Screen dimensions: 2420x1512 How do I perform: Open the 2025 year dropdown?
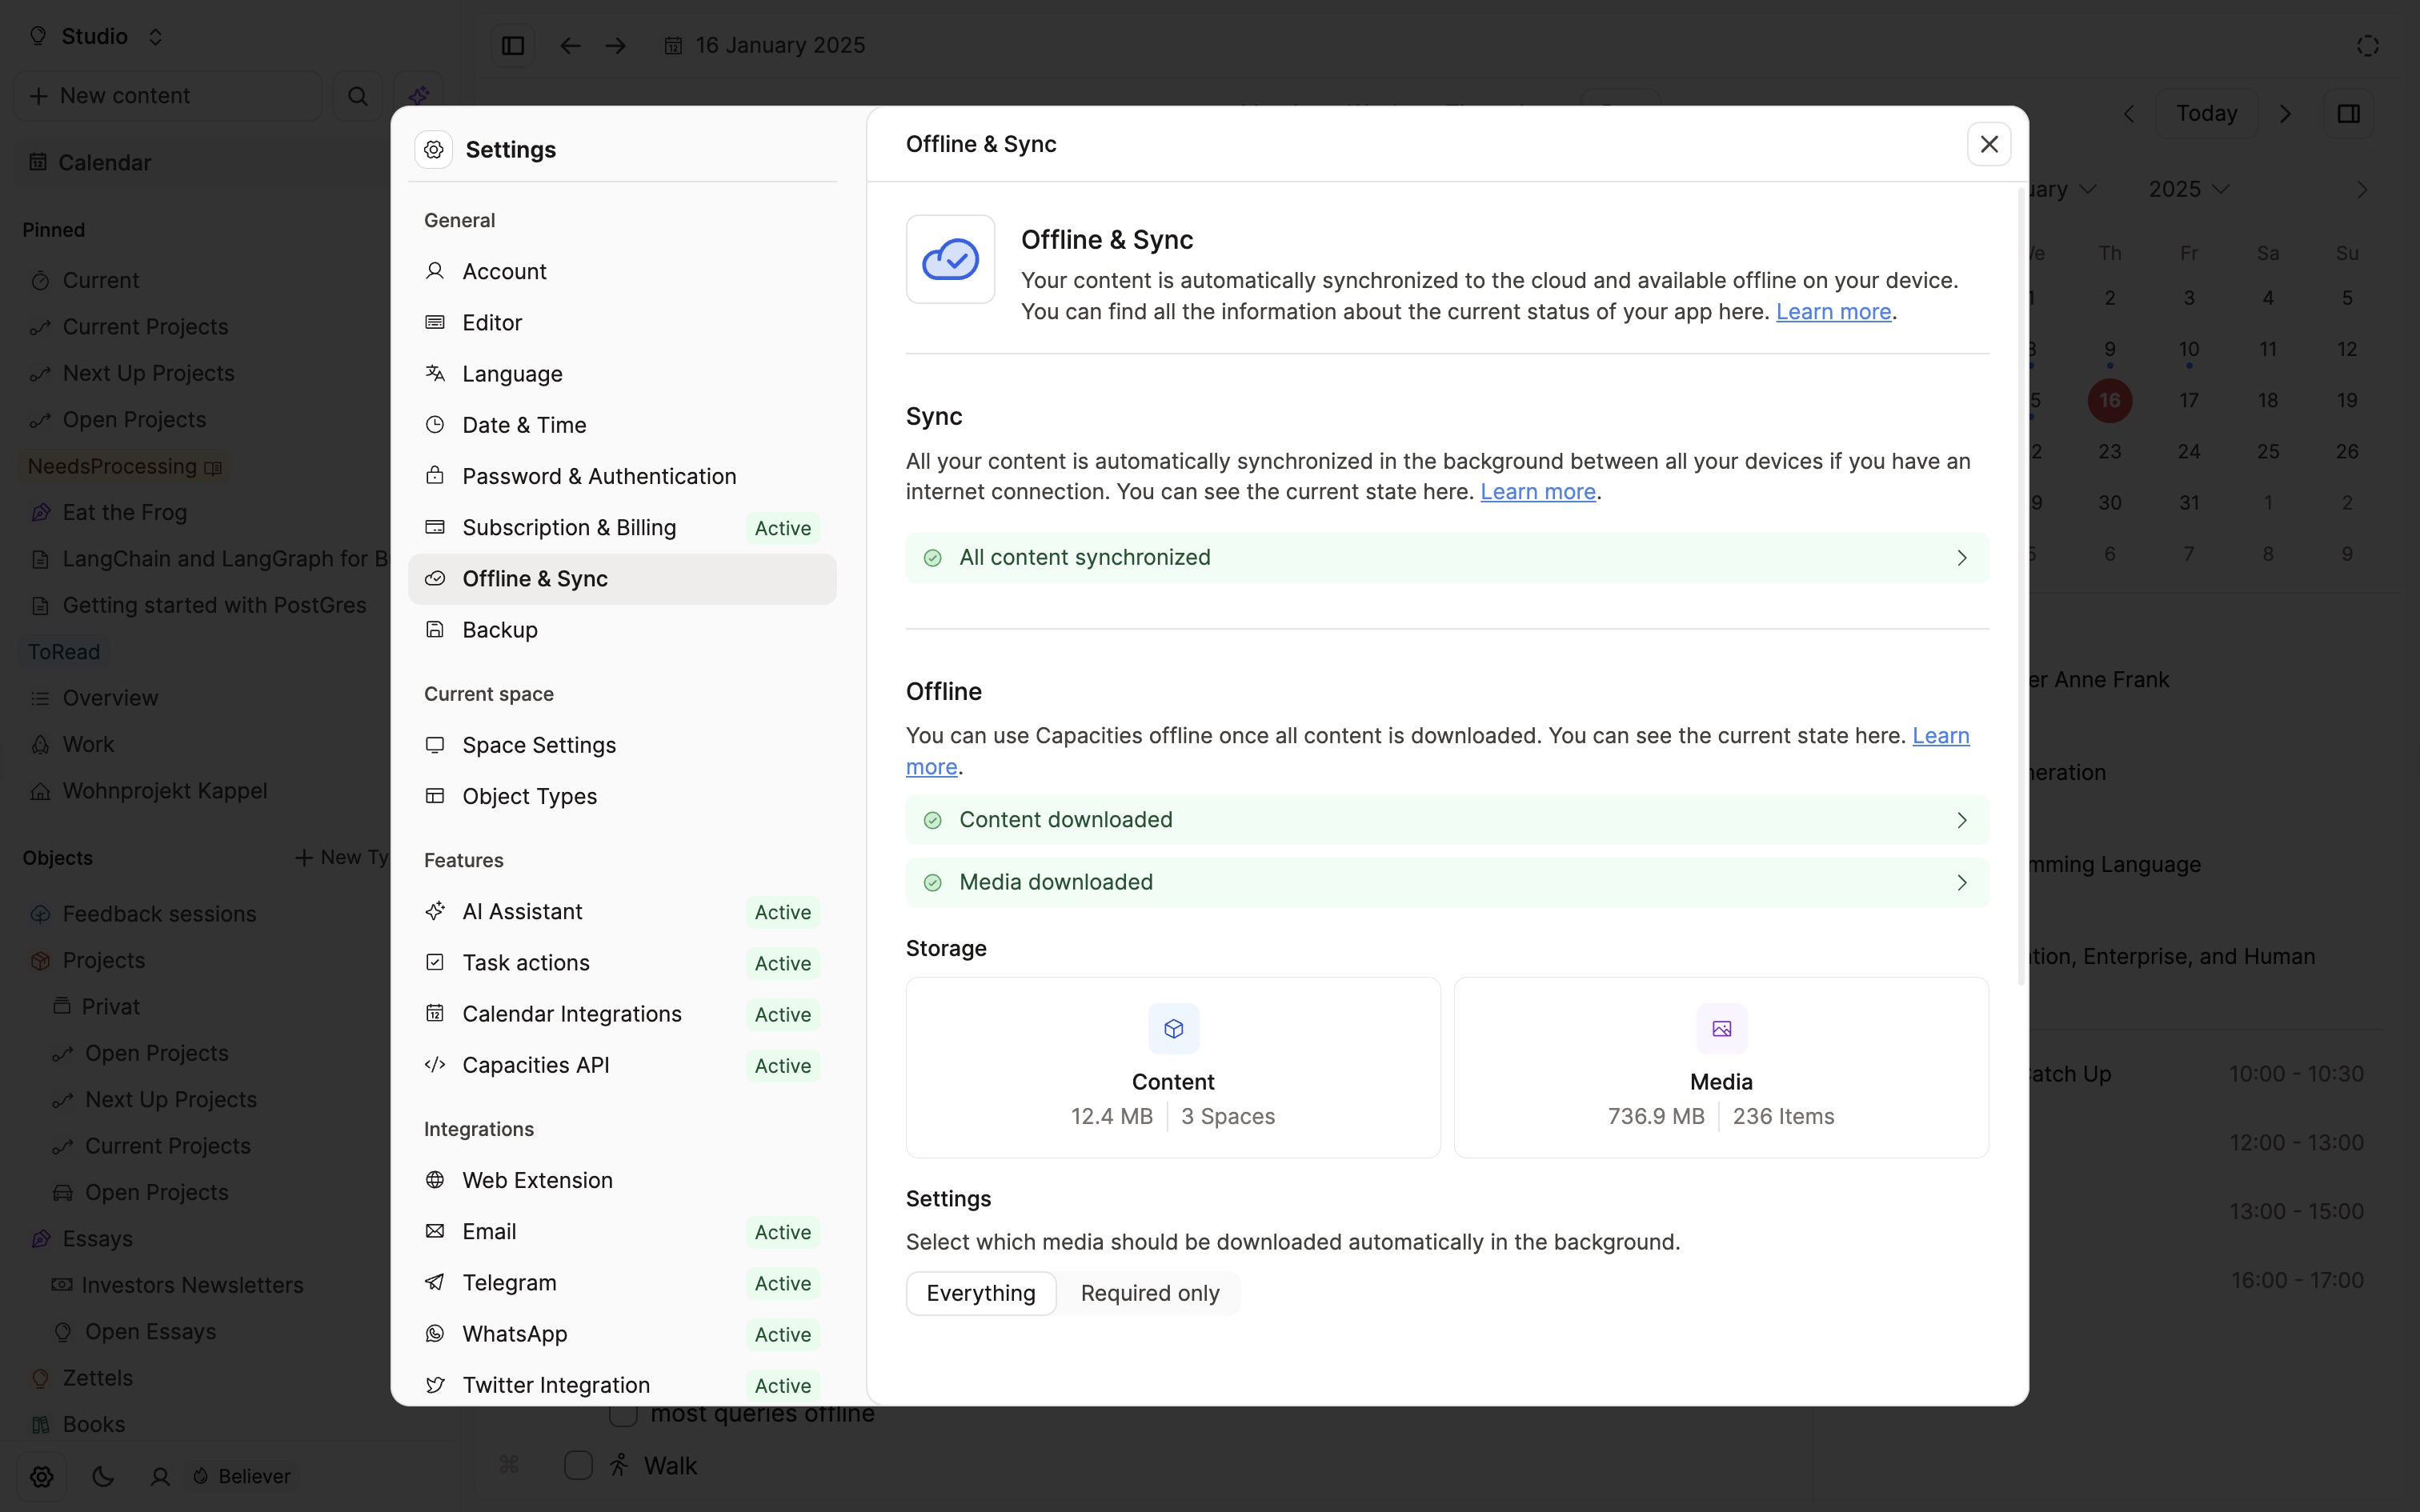2188,189
